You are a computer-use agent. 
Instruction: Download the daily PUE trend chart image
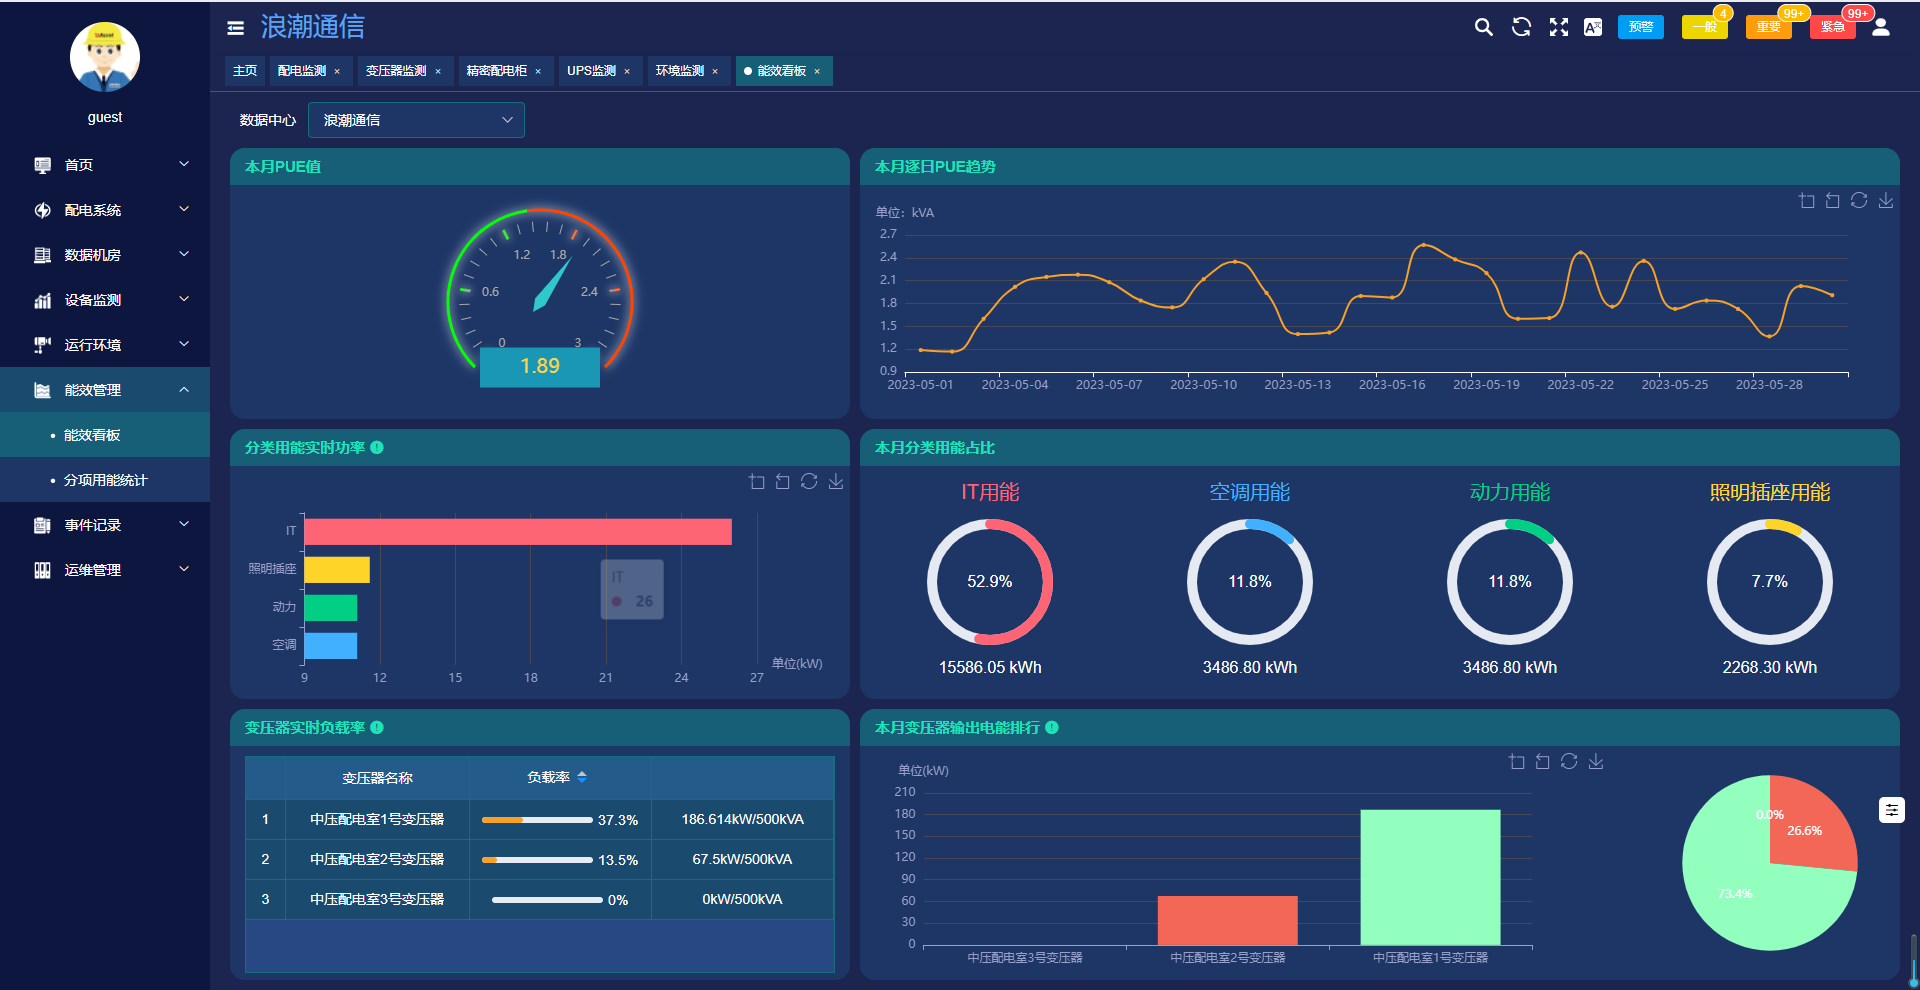(x=1885, y=201)
